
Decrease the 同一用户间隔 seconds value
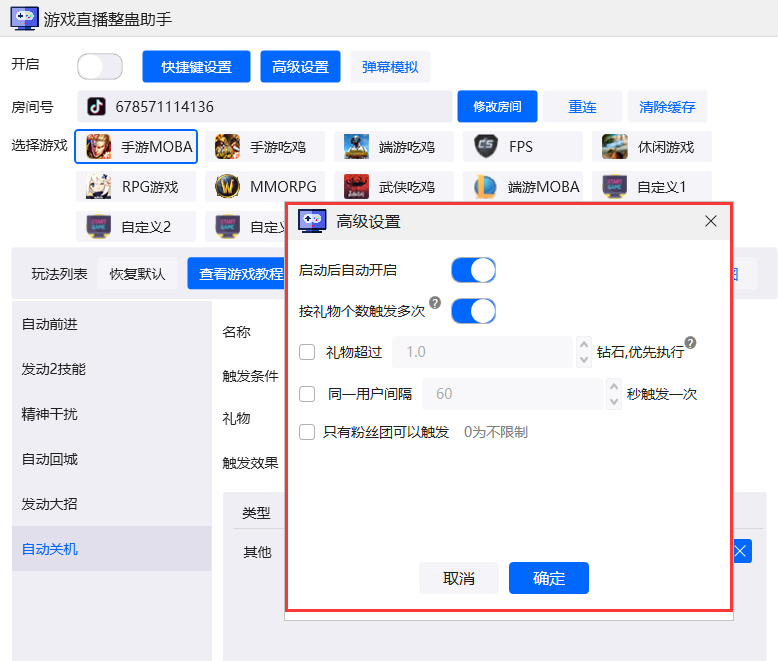(614, 401)
